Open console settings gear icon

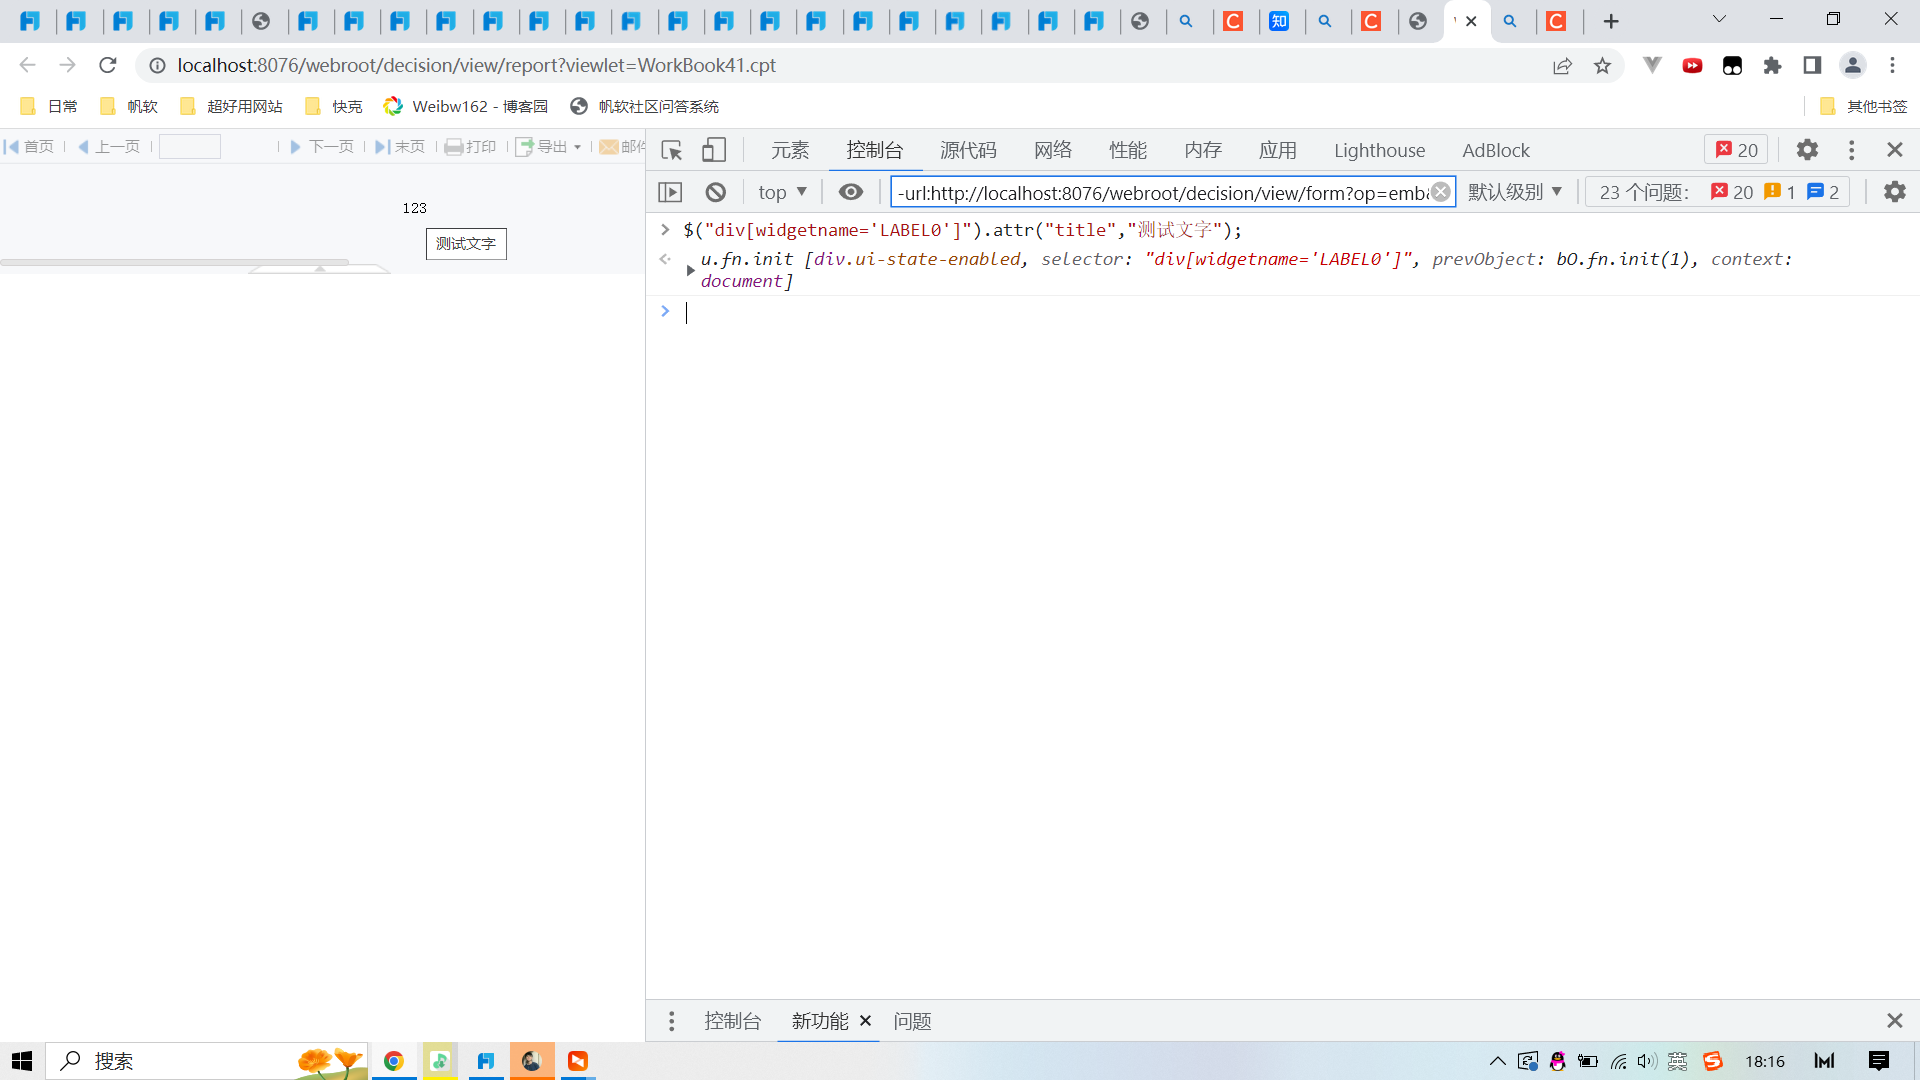pyautogui.click(x=1895, y=192)
